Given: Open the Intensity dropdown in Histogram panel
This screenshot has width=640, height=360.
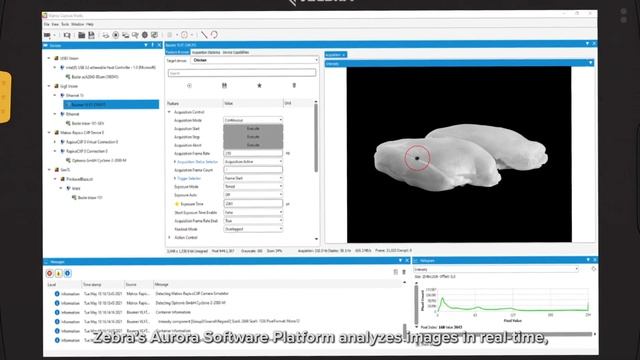Looking at the screenshot, I should [496, 269].
